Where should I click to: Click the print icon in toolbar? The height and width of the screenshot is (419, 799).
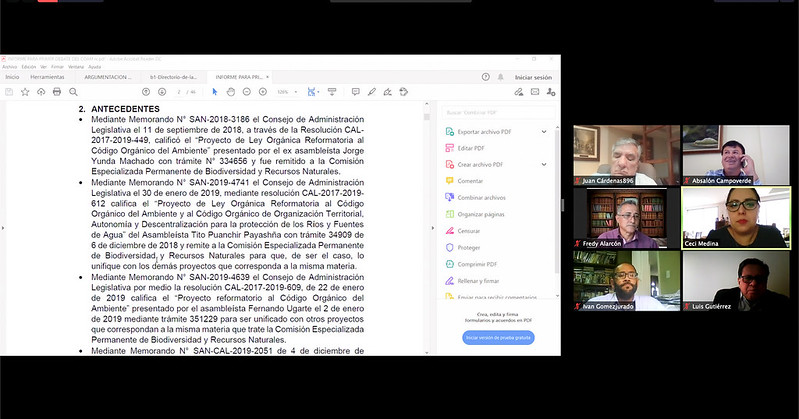point(57,92)
